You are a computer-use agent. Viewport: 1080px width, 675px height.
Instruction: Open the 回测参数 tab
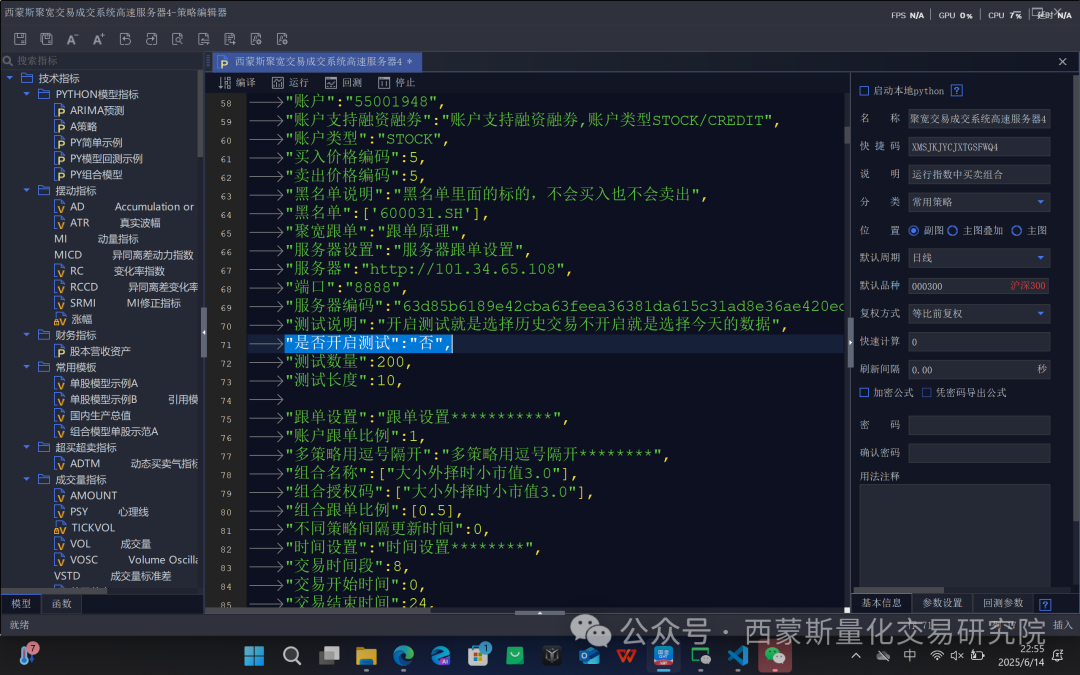tap(1003, 603)
